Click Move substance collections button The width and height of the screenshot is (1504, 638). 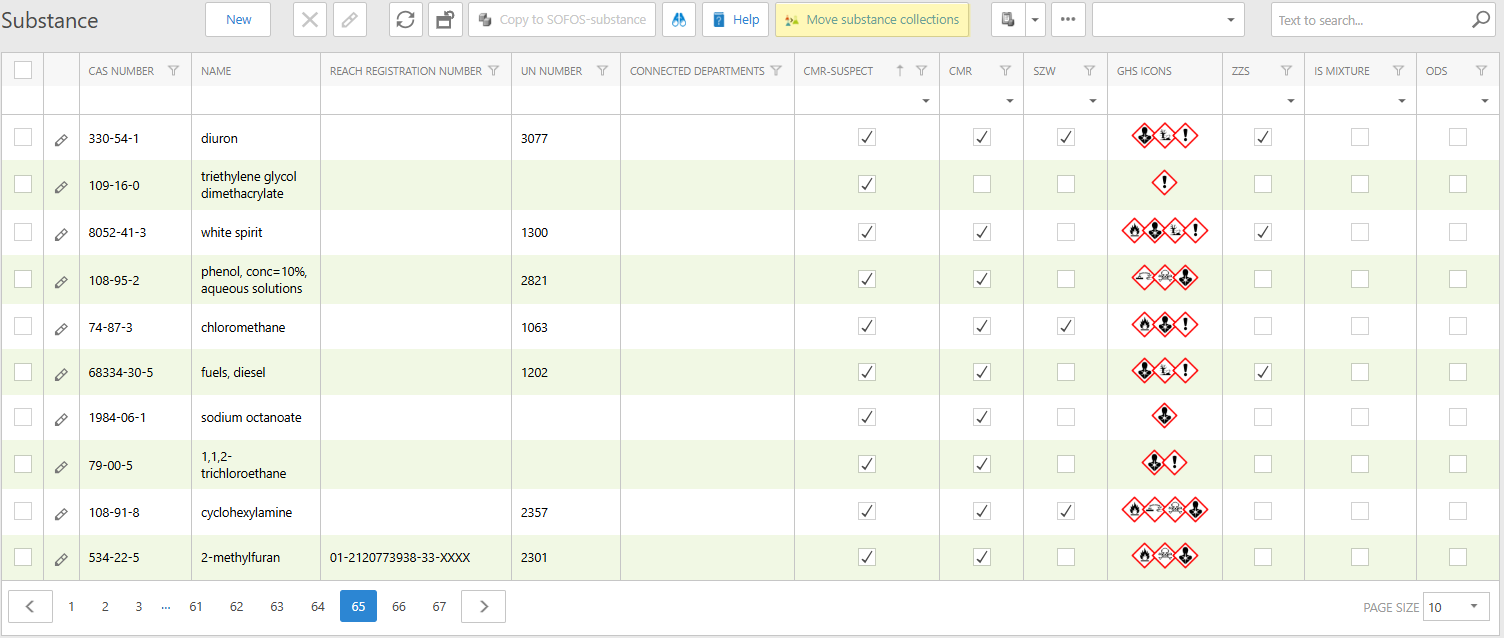click(872, 20)
